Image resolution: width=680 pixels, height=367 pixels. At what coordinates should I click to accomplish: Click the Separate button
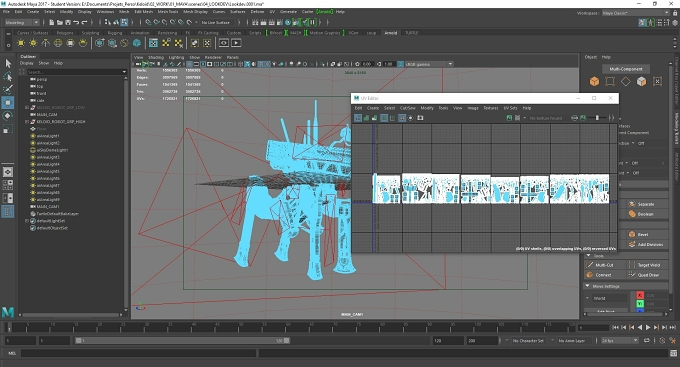point(645,204)
